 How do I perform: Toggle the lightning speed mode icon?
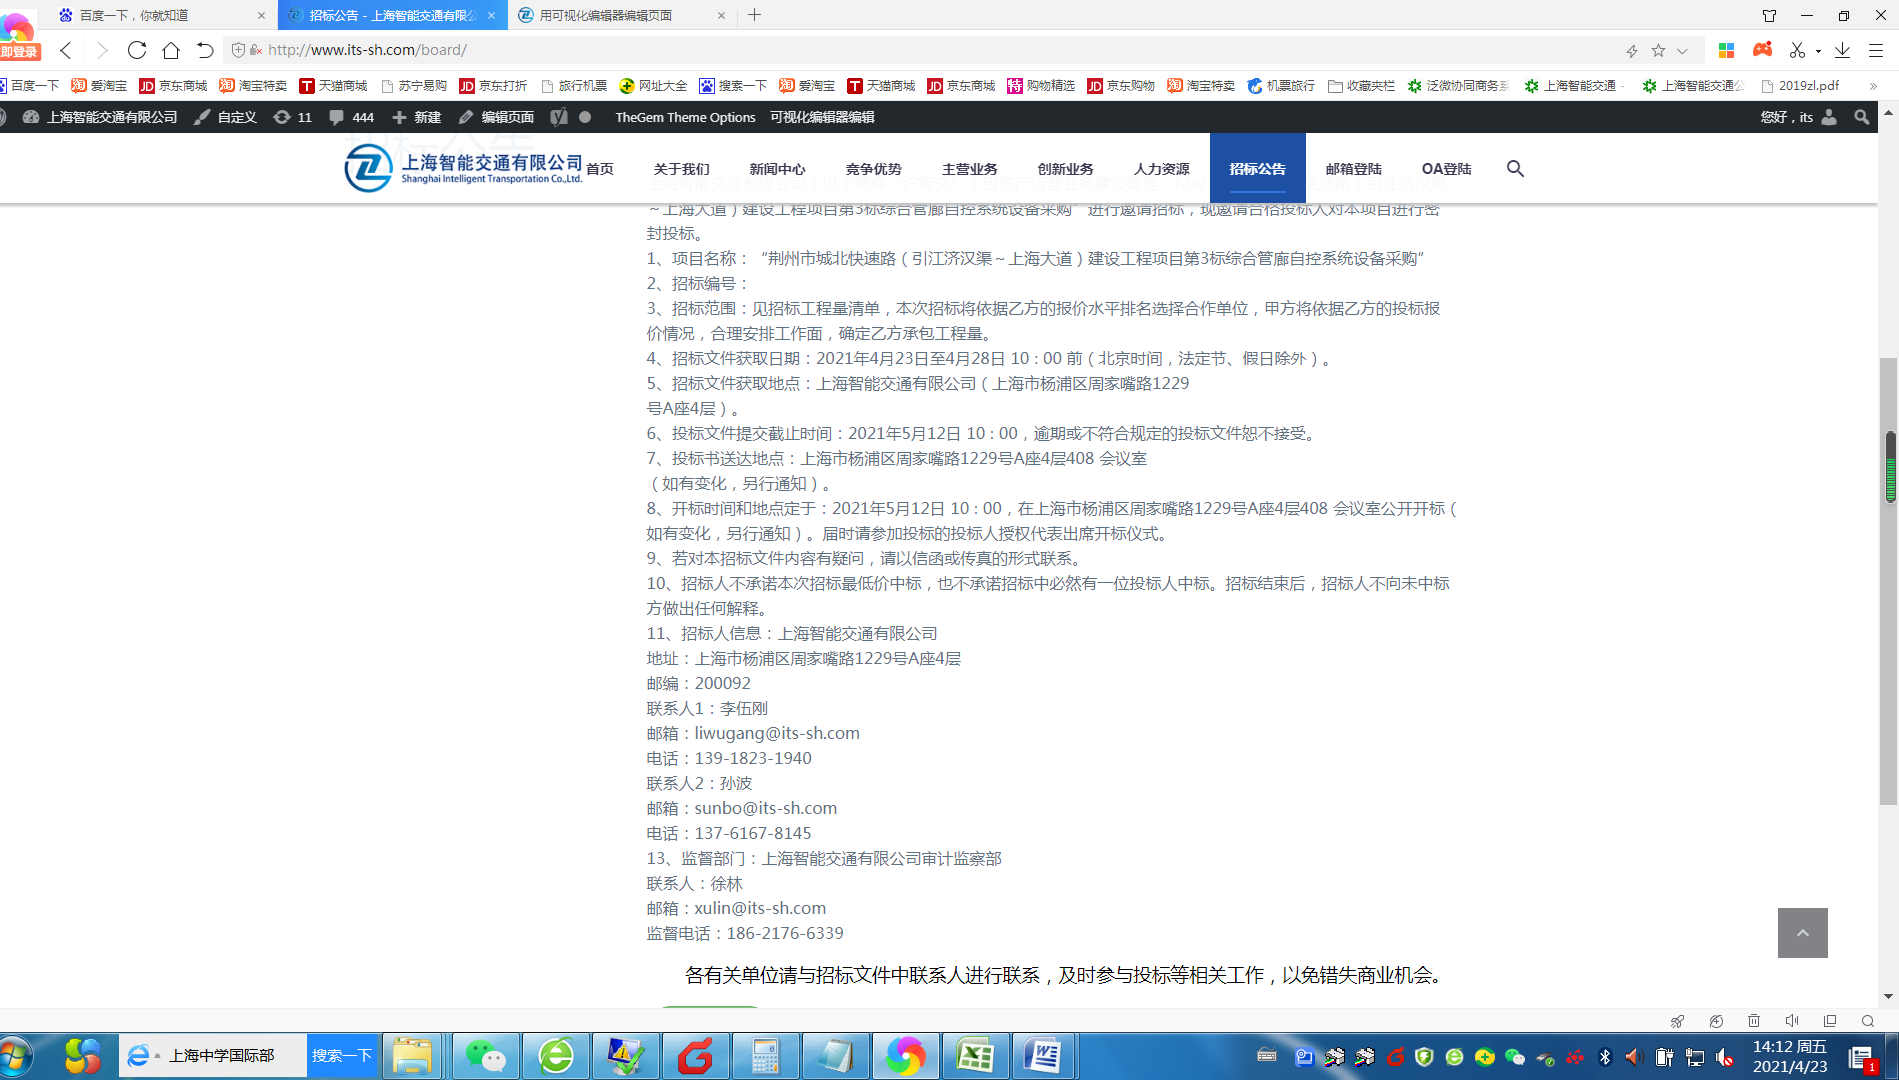point(1632,51)
